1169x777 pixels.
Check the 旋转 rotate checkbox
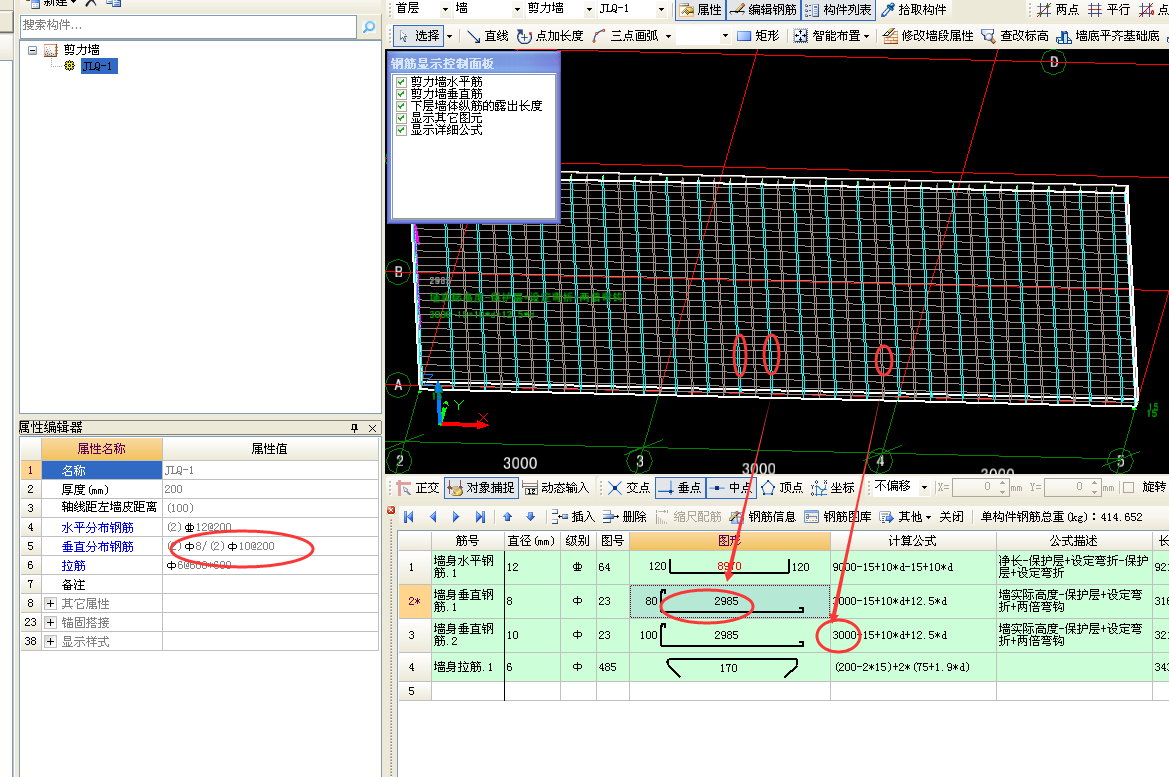(1129, 488)
